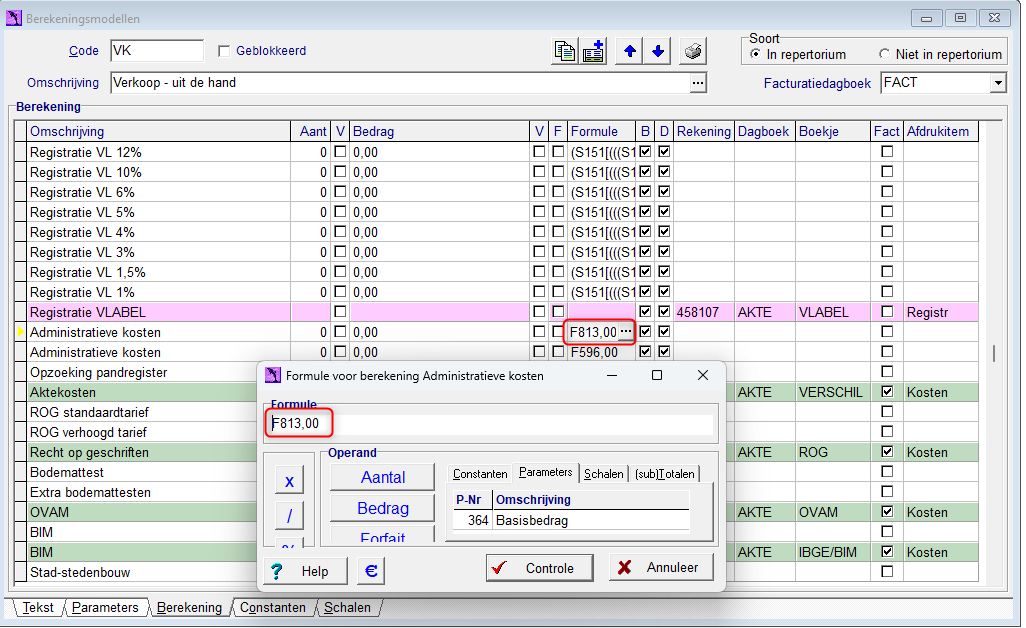Image resolution: width=1026 pixels, height=628 pixels.
Task: Click the printer toolbar icon
Action: (x=693, y=51)
